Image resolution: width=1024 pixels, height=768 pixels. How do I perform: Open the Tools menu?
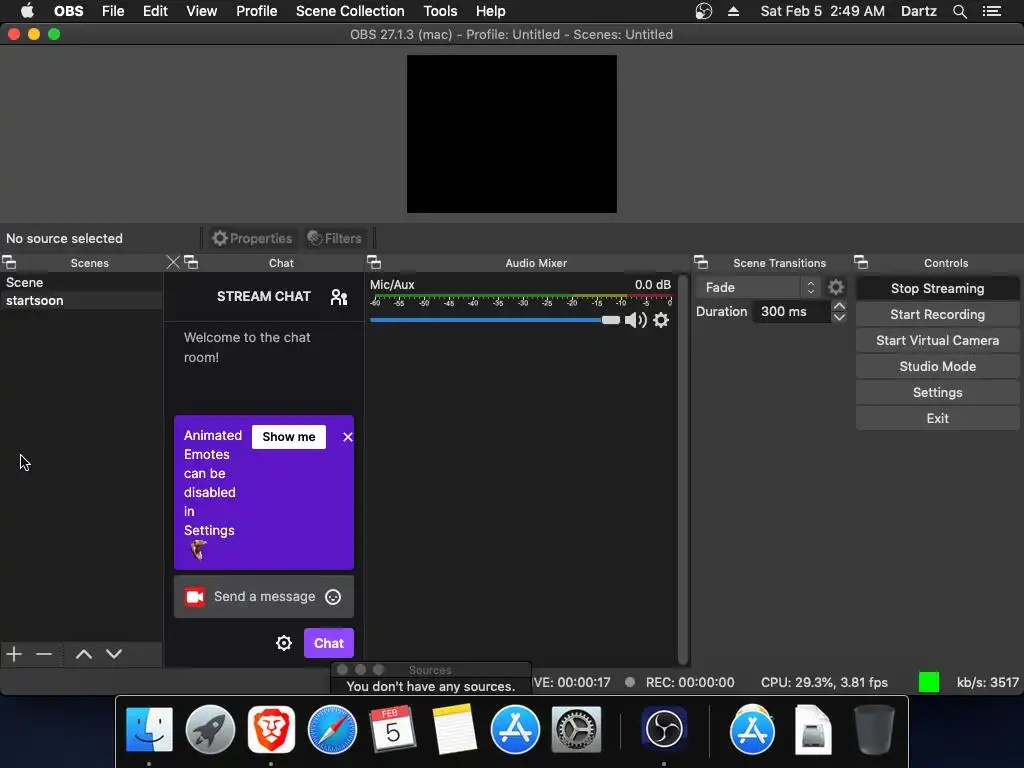coord(440,11)
